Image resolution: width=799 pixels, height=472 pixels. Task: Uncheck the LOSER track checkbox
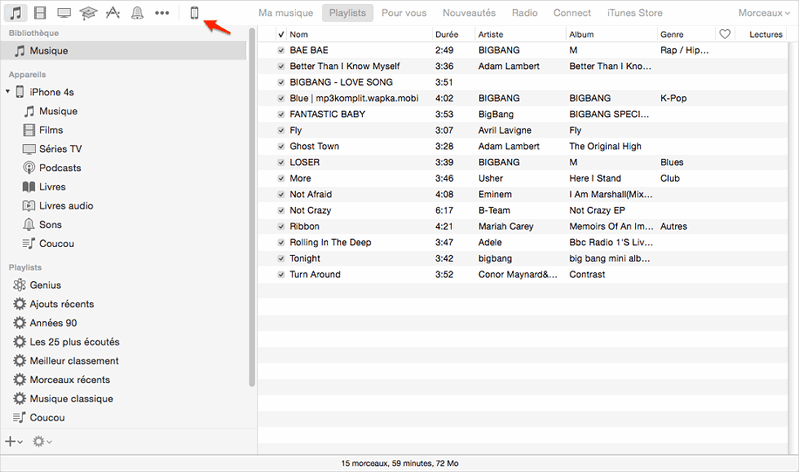coord(281,162)
